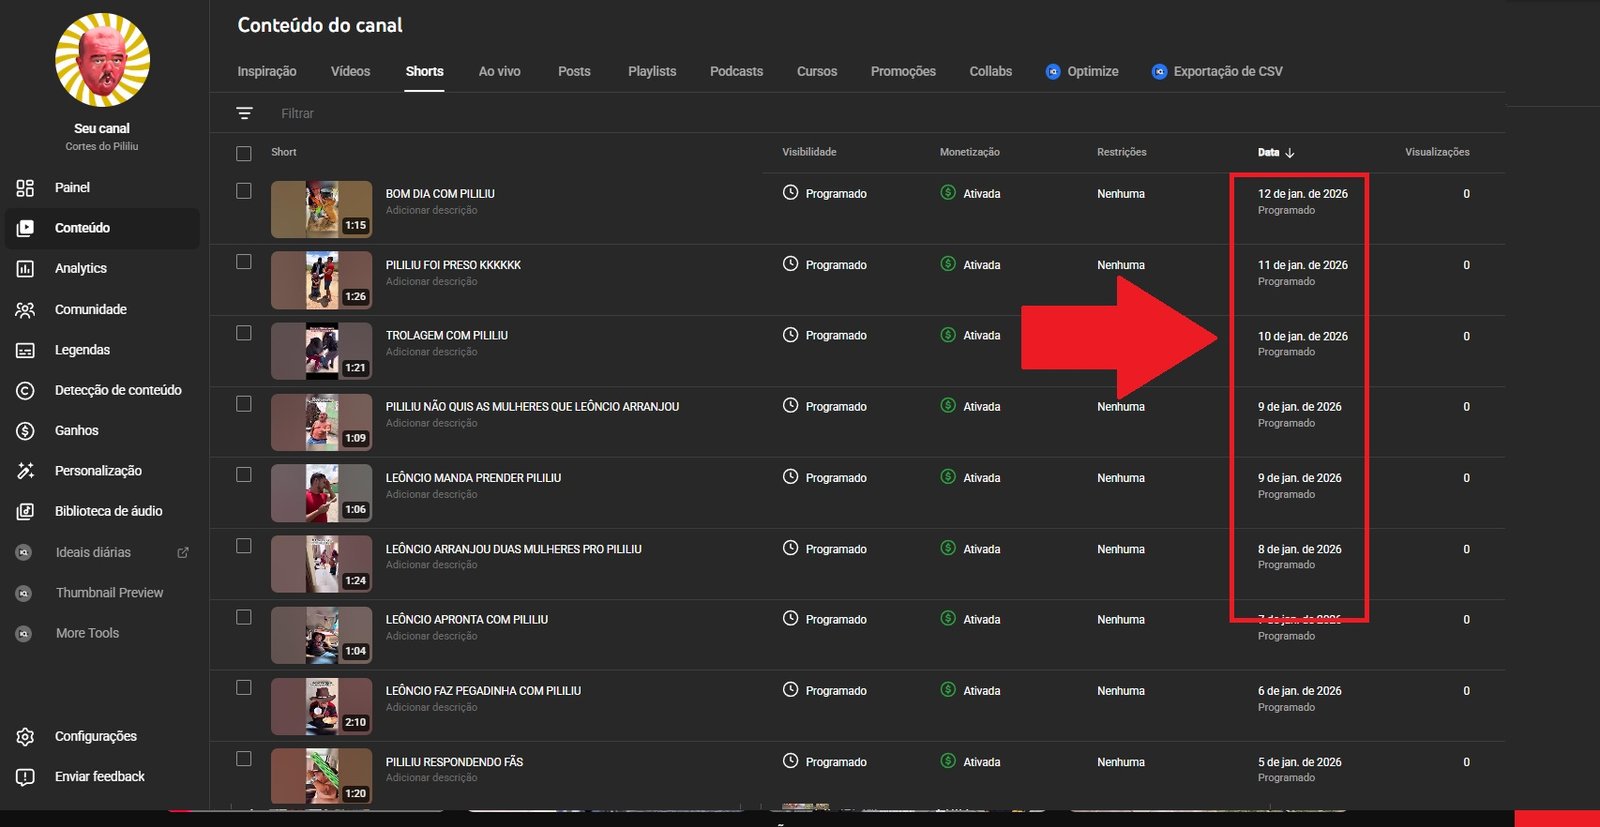This screenshot has height=827, width=1600.
Task: Open visibility options for PILILIU FOI PRESO KKKKKK
Action: (825, 265)
